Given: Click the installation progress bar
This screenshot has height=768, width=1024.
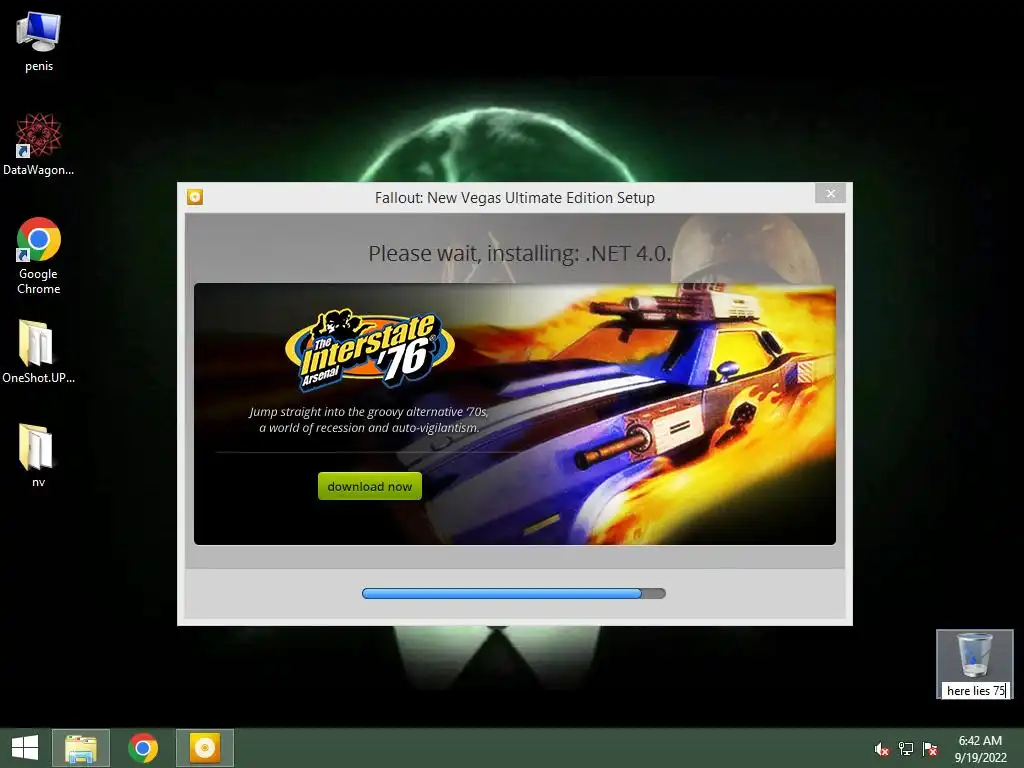Looking at the screenshot, I should 514,593.
